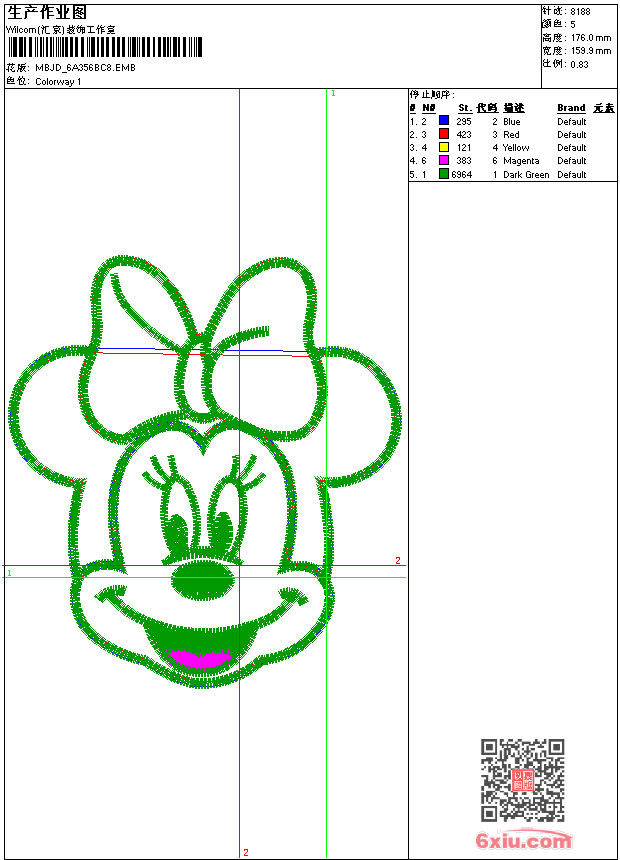Click 'Default' brand in the Dark Green row
The image size is (620, 860).
tap(571, 174)
